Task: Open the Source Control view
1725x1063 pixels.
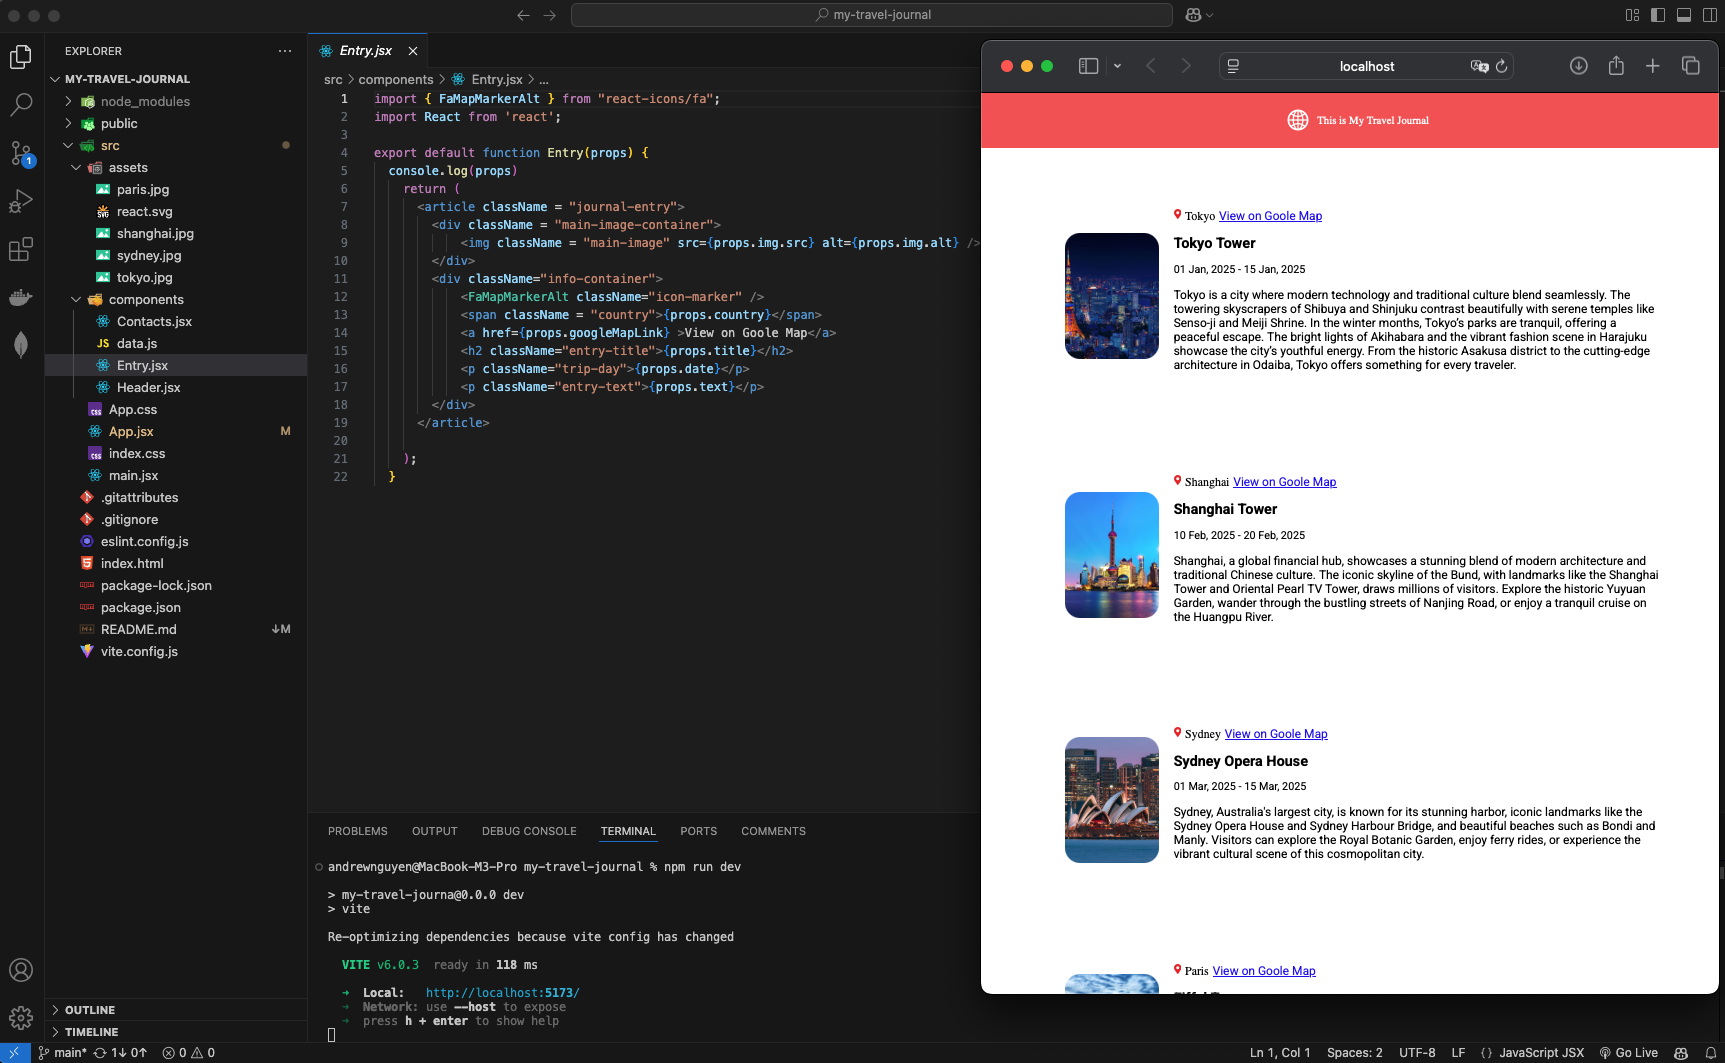Action: [x=21, y=152]
